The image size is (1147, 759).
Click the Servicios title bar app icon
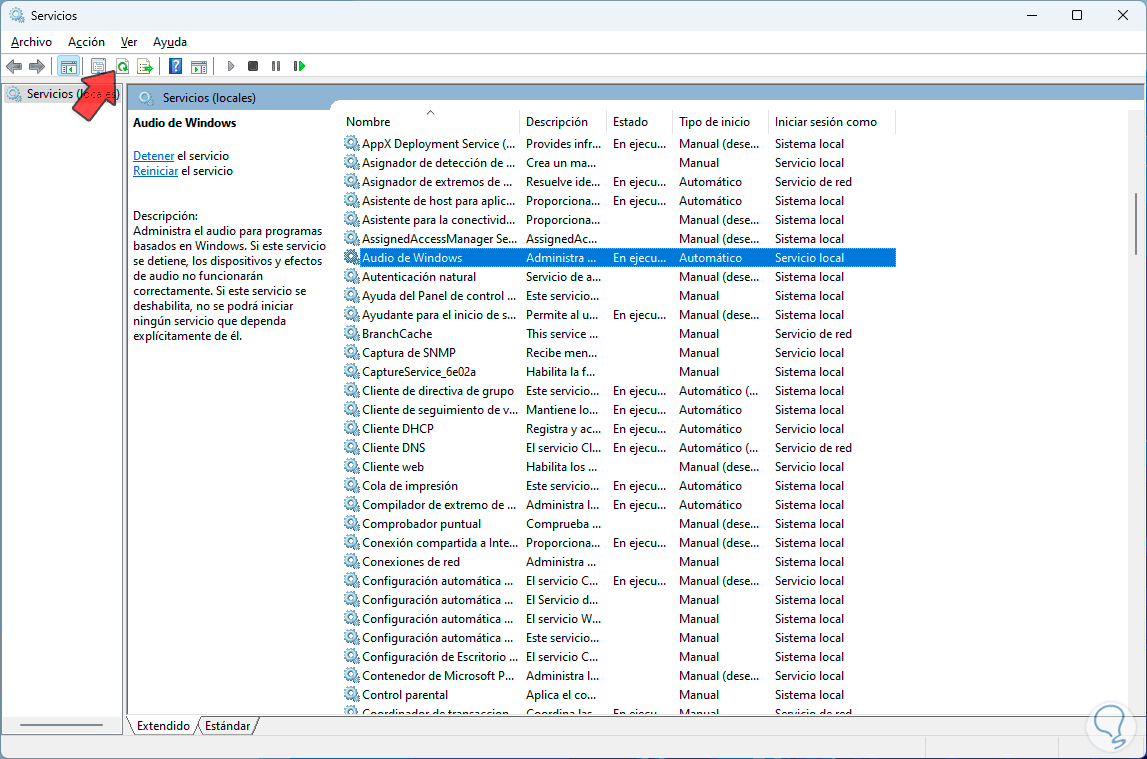click(16, 15)
